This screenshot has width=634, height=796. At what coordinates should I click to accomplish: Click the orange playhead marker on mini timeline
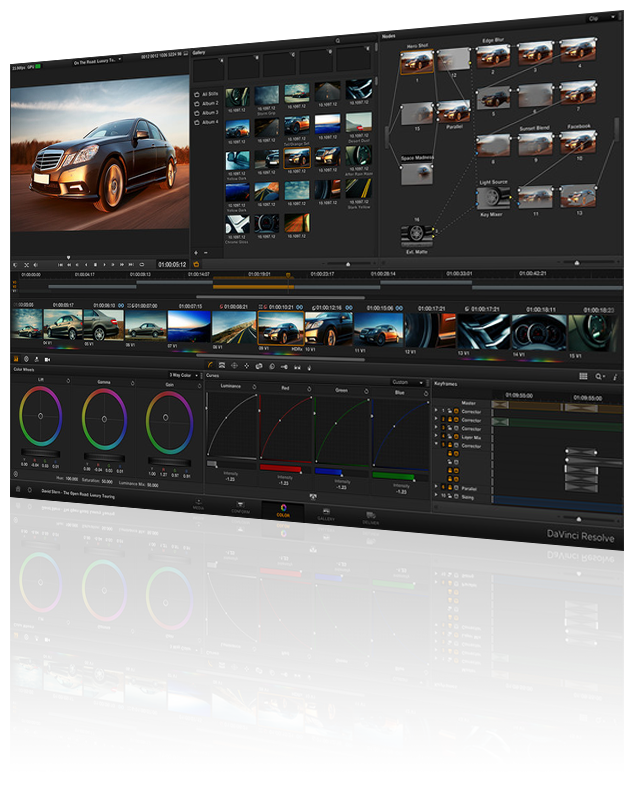click(288, 276)
